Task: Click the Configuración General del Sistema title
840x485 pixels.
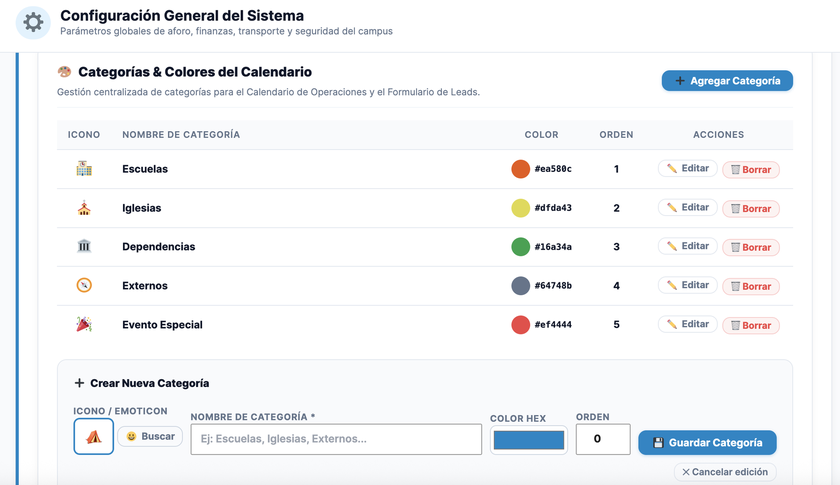Action: point(182,16)
